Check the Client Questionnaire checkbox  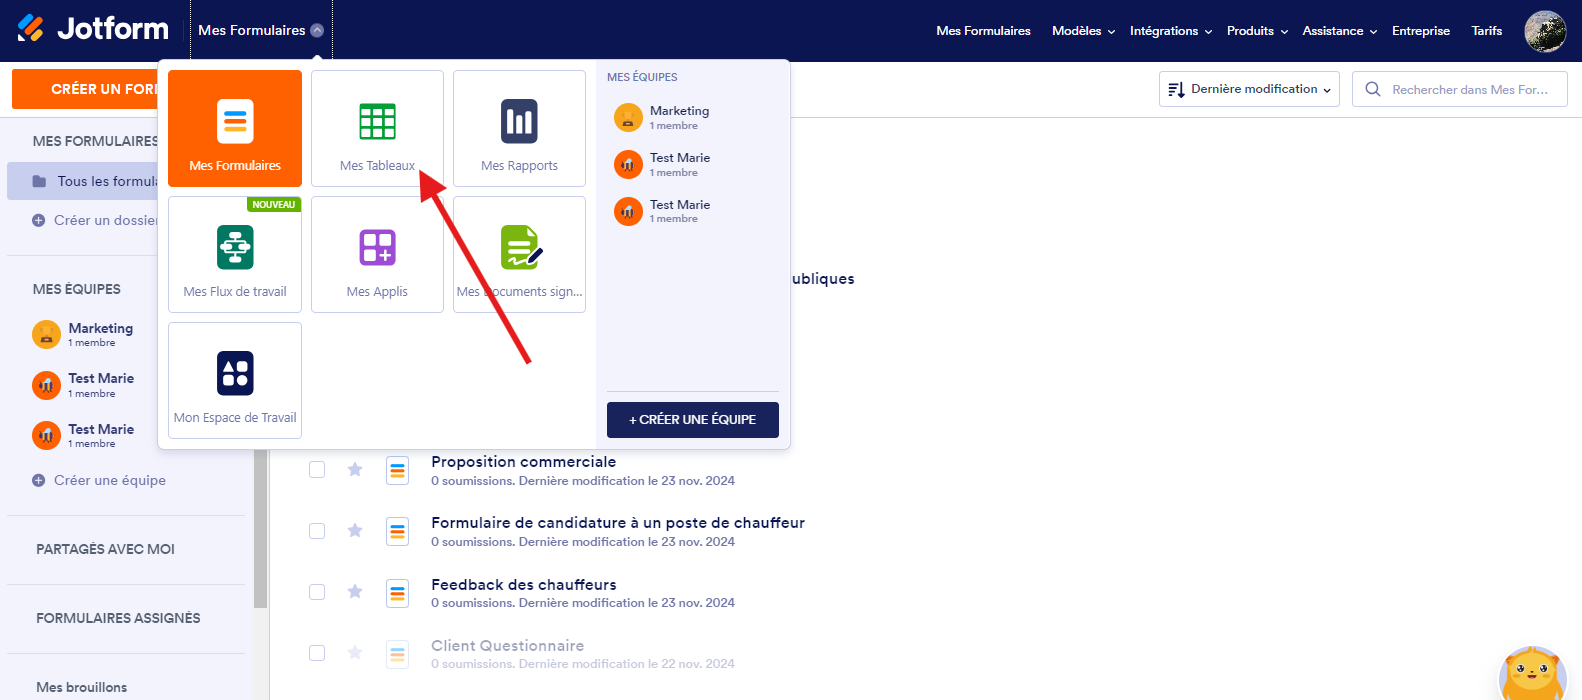click(x=317, y=653)
